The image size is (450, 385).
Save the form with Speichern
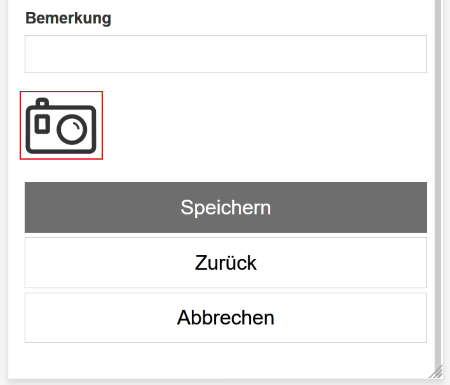click(226, 207)
